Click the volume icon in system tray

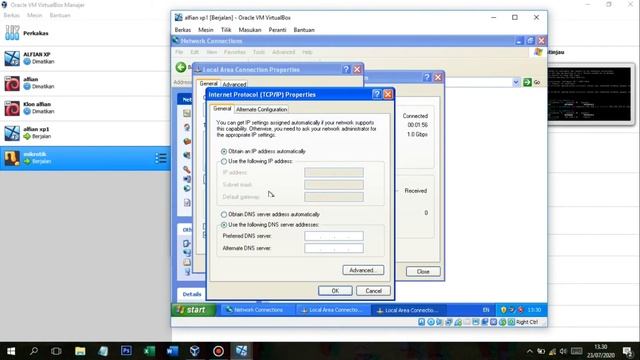[564, 351]
